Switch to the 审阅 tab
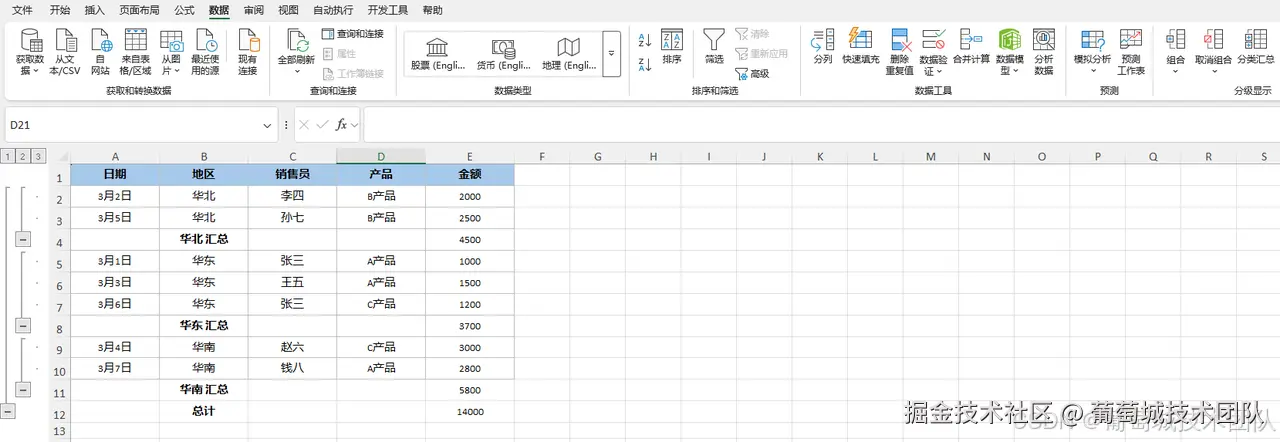Screen dimensions: 1280x442 tap(254, 10)
